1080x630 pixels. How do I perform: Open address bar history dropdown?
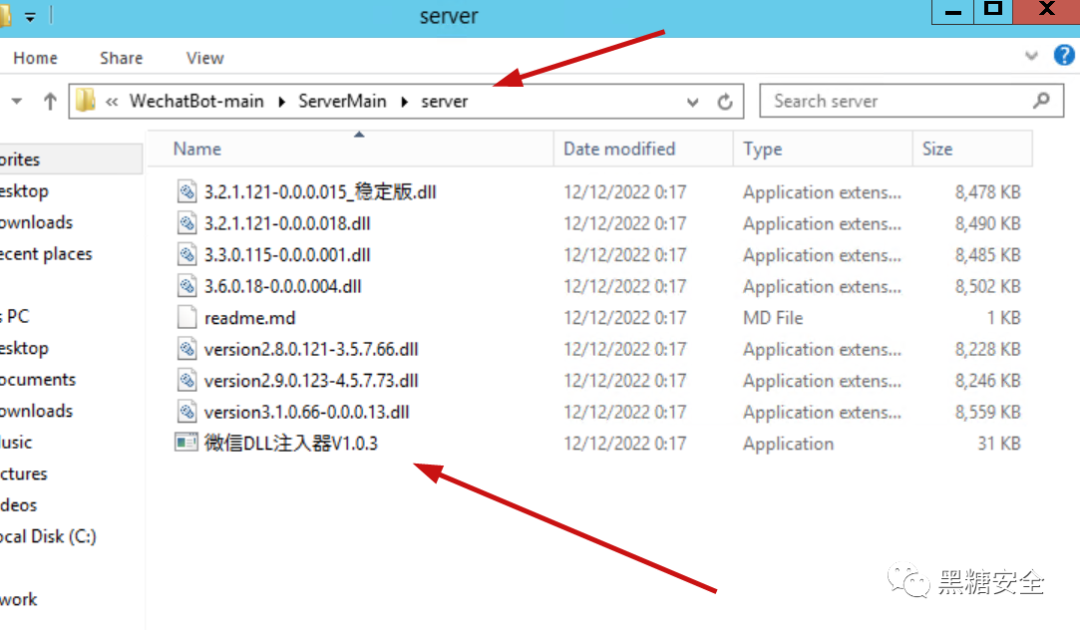pos(692,103)
